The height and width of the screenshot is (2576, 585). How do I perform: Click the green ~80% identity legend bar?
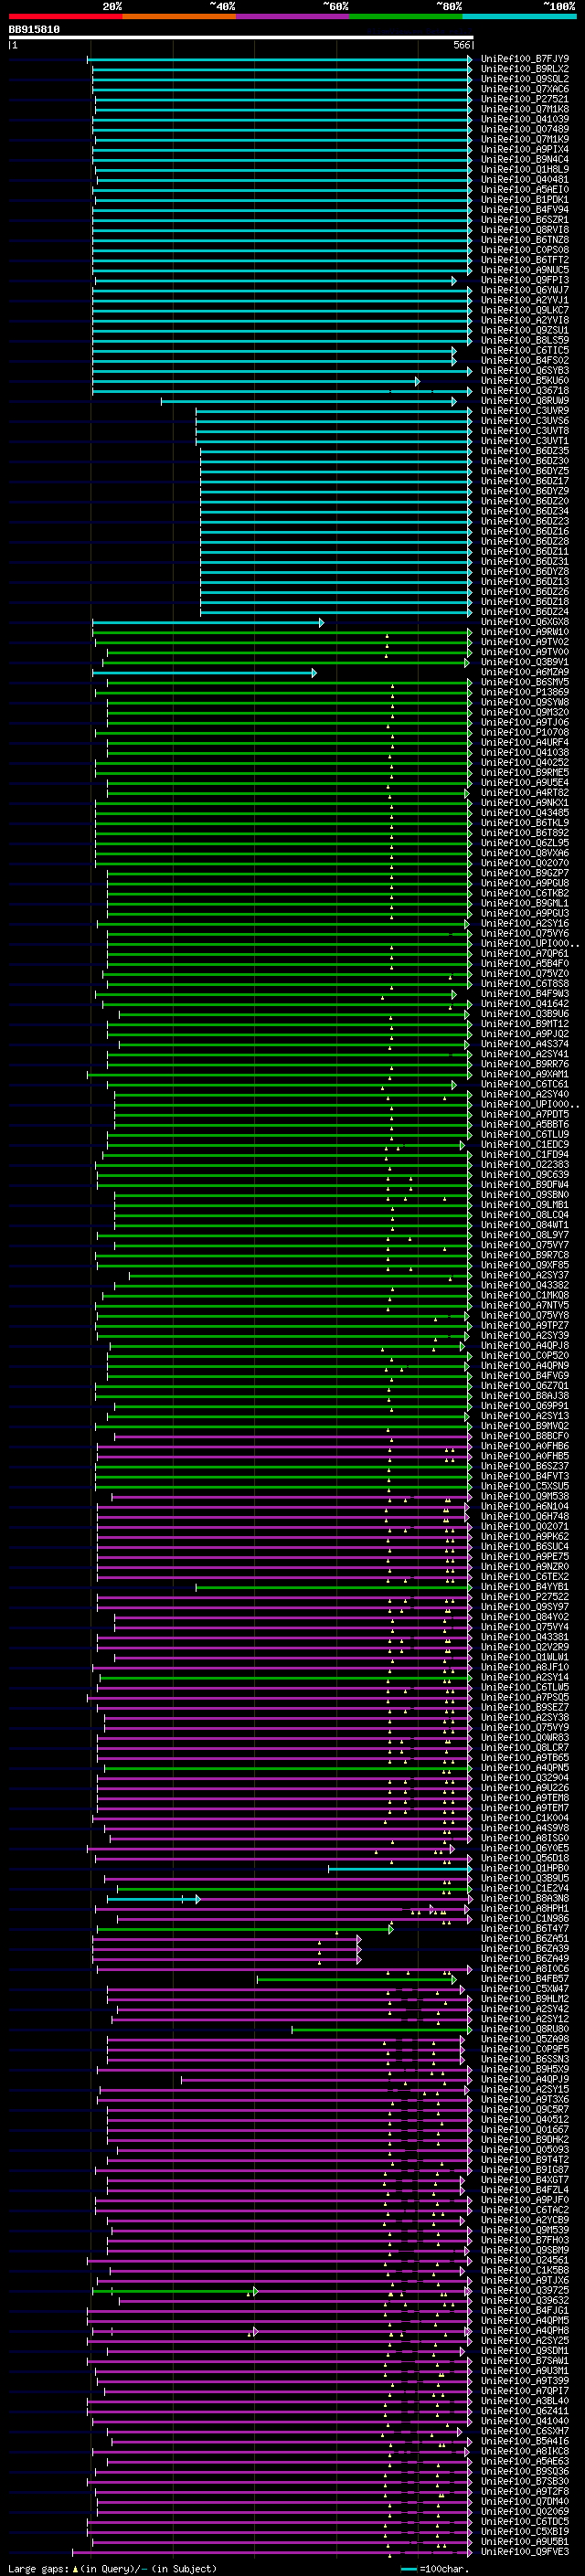406,16
